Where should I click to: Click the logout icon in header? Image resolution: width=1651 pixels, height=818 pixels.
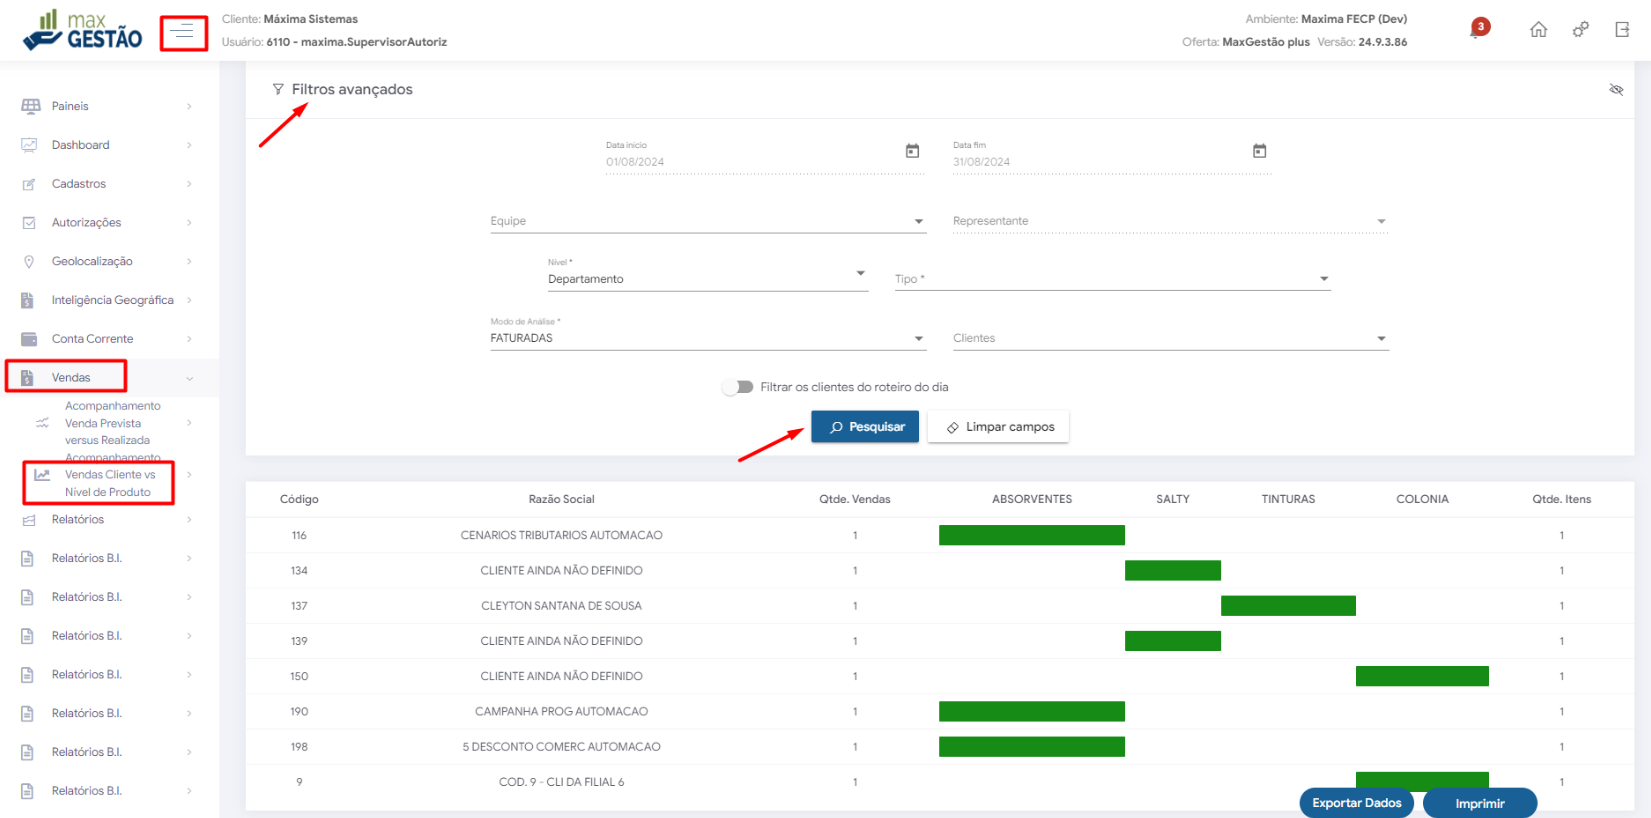[1622, 30]
